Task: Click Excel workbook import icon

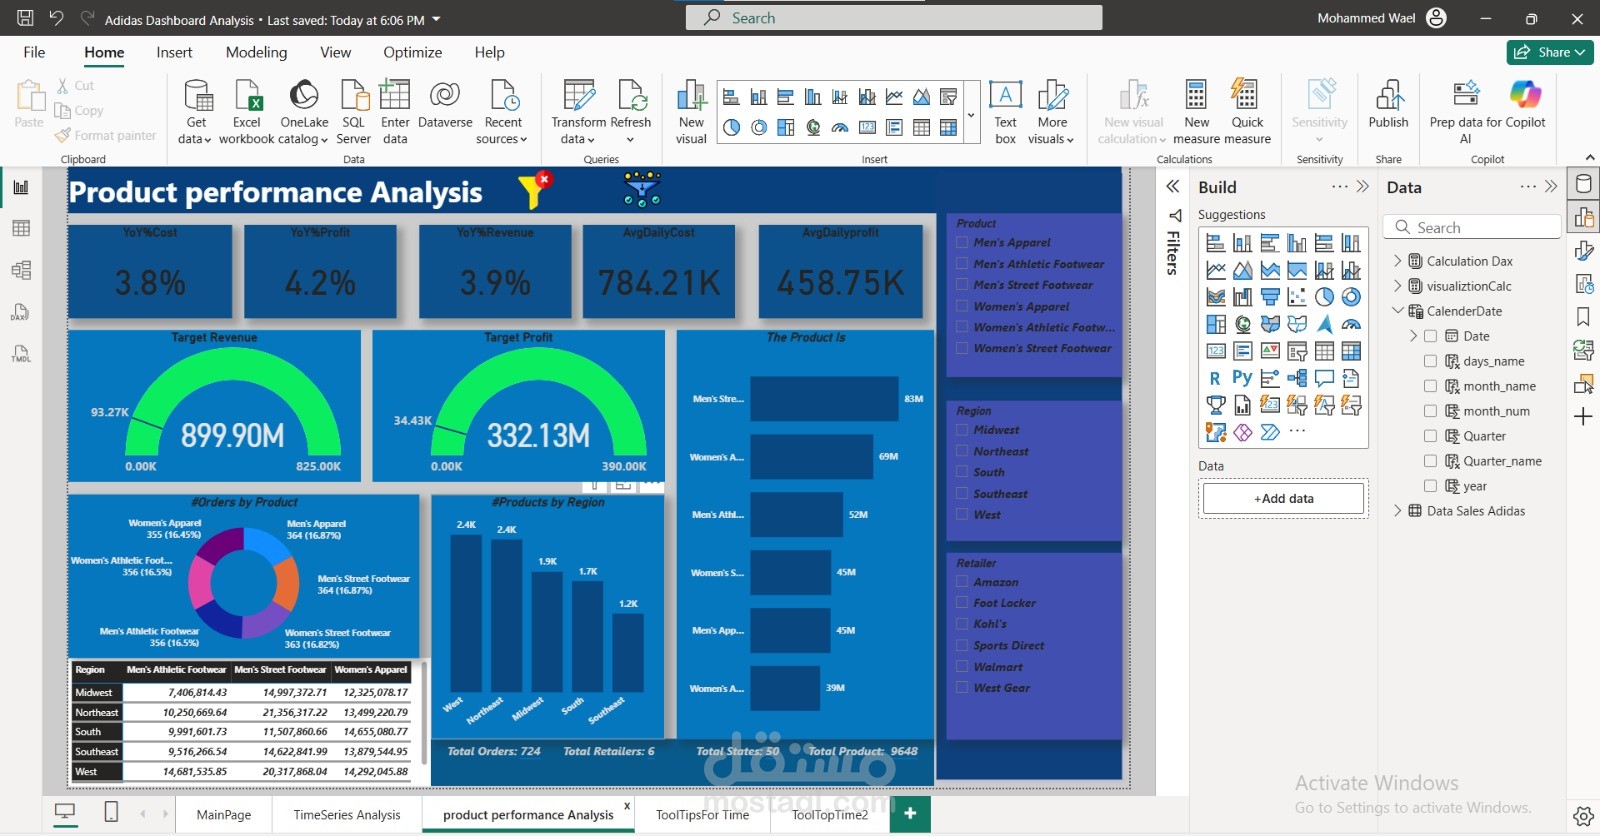Action: pyautogui.click(x=246, y=111)
